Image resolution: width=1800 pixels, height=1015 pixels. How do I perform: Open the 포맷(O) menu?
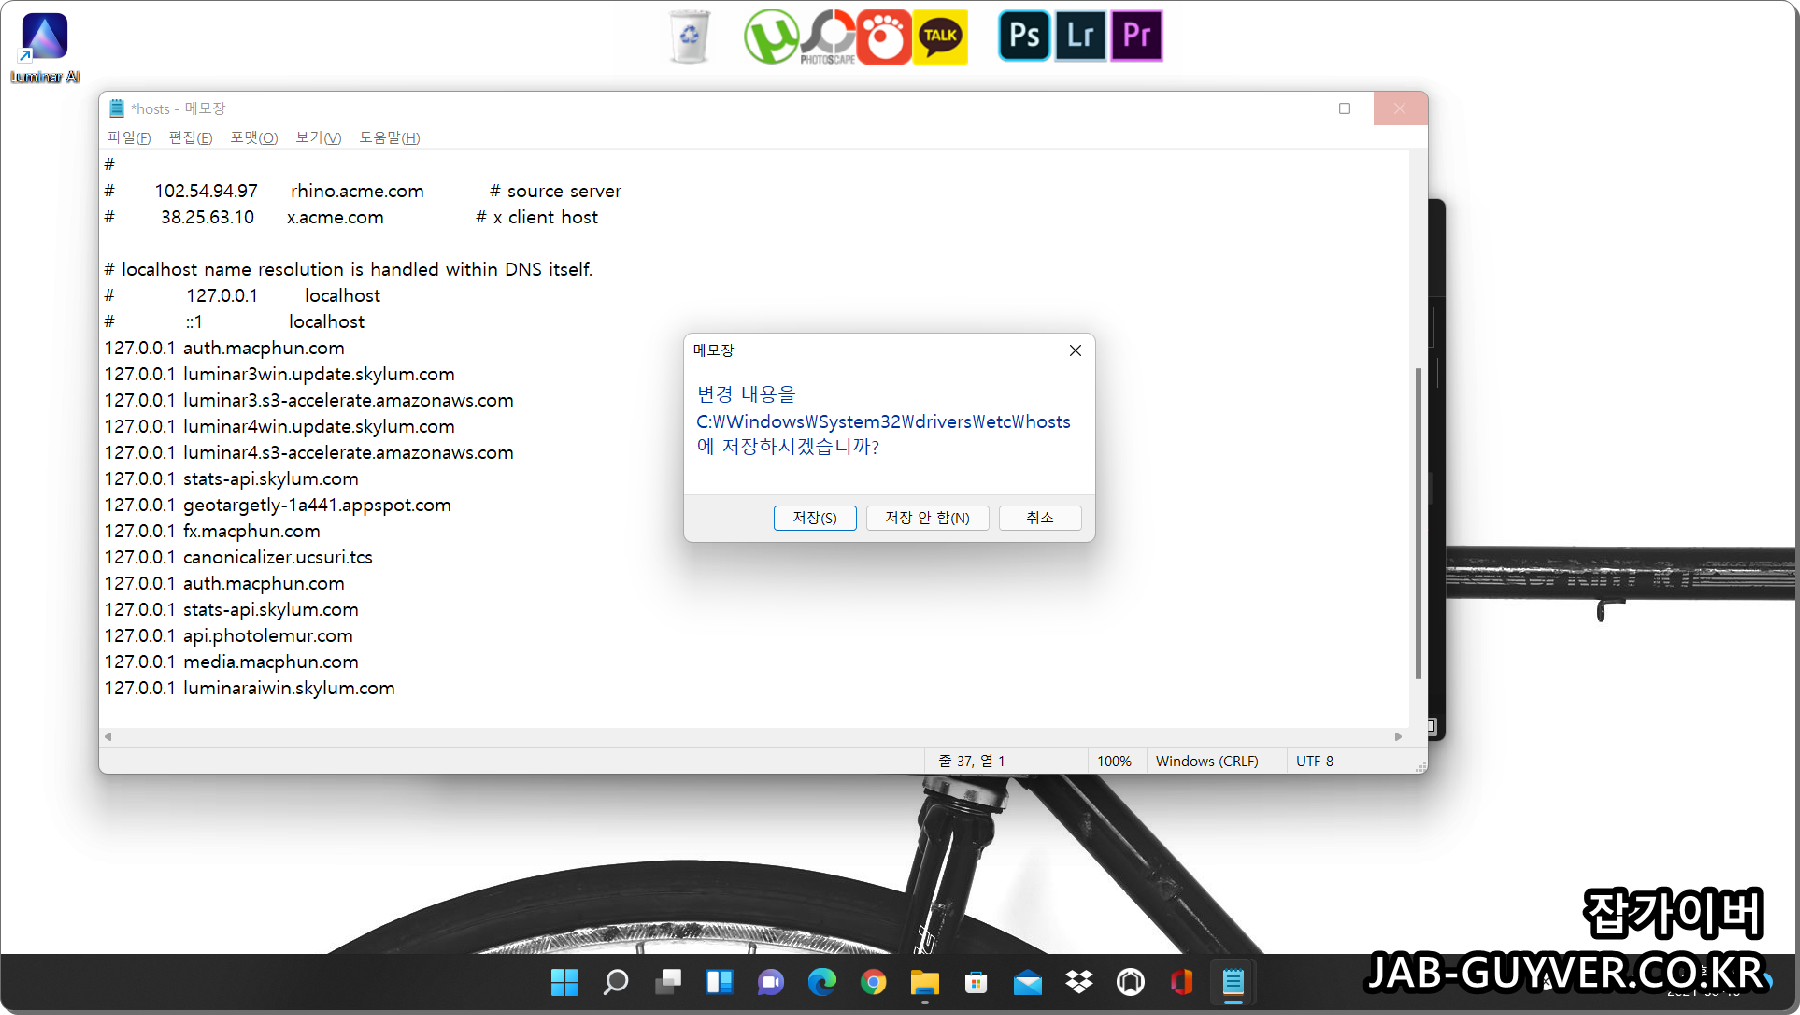[254, 138]
